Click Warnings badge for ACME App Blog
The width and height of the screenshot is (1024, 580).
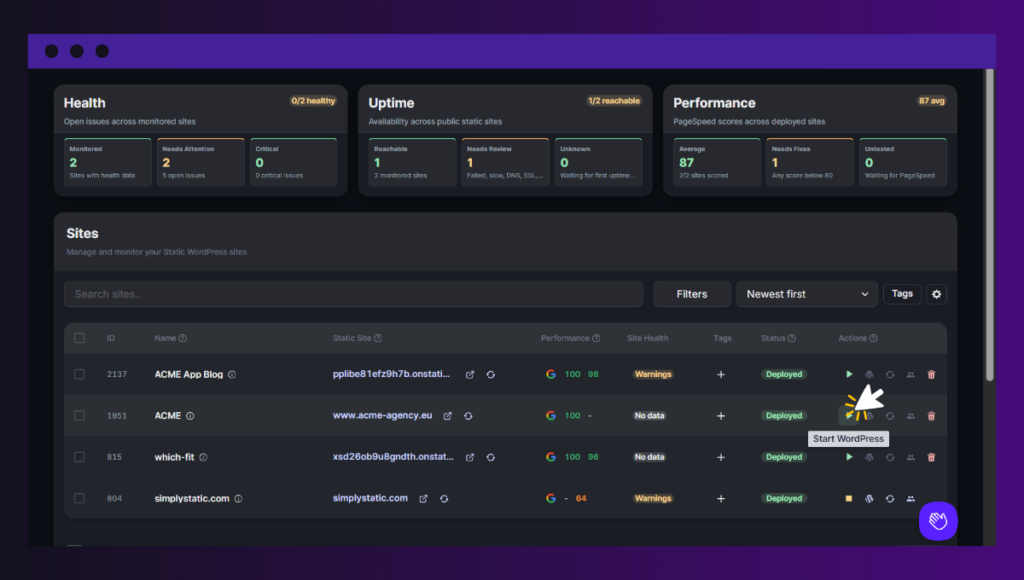(652, 374)
